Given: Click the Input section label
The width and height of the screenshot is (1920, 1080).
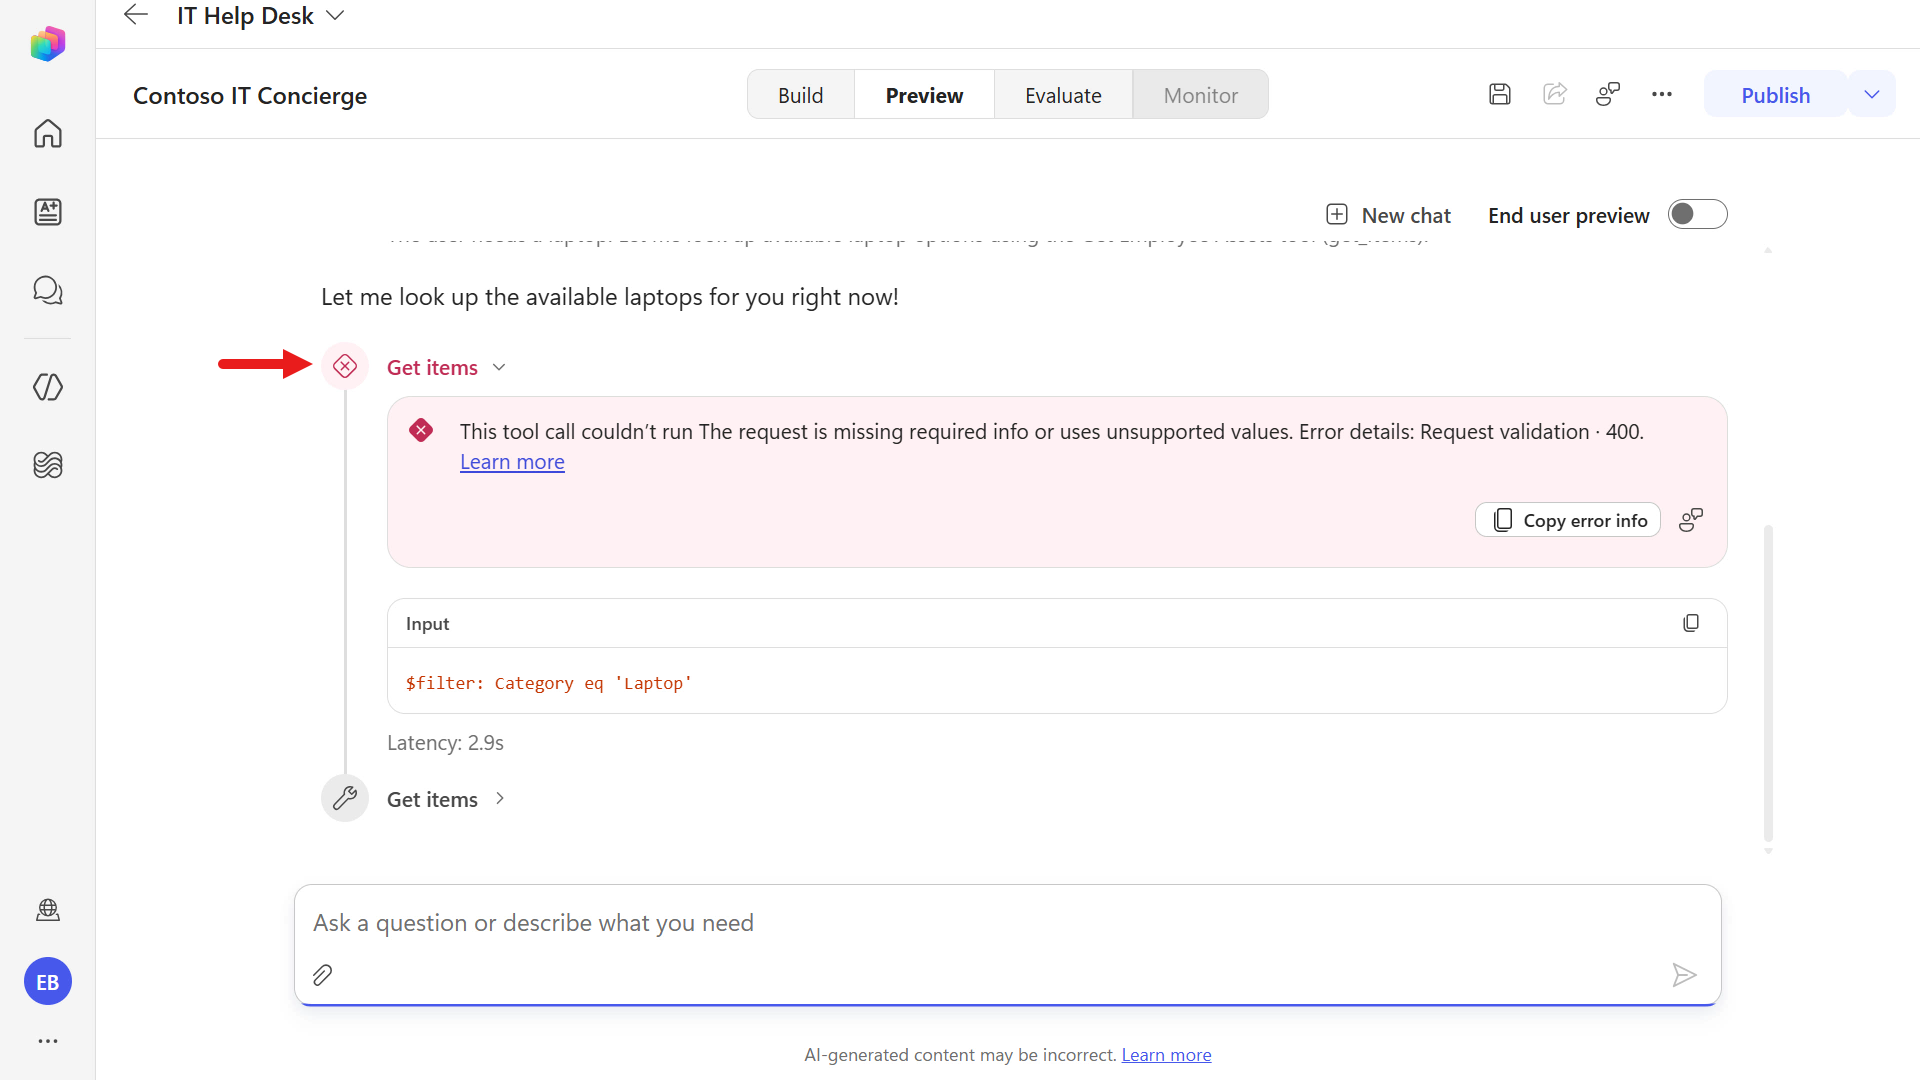Looking at the screenshot, I should point(427,624).
